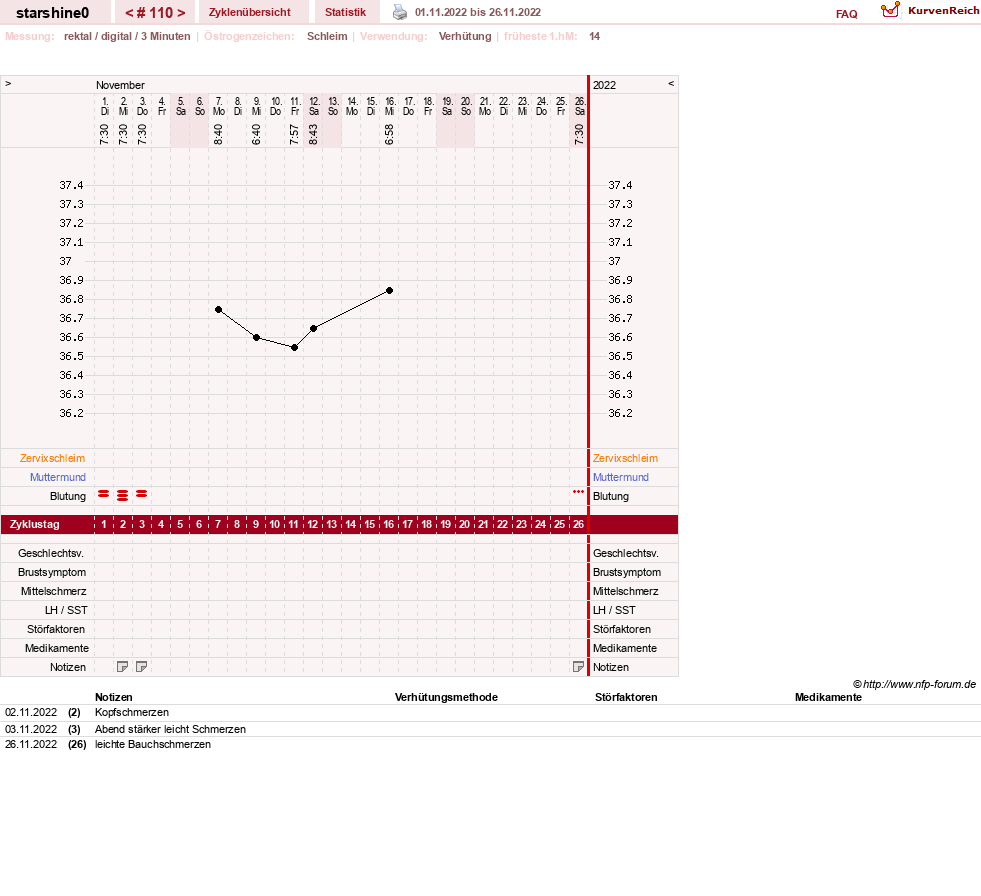
Task: Select temperature point on 7 November
Action: tap(218, 310)
